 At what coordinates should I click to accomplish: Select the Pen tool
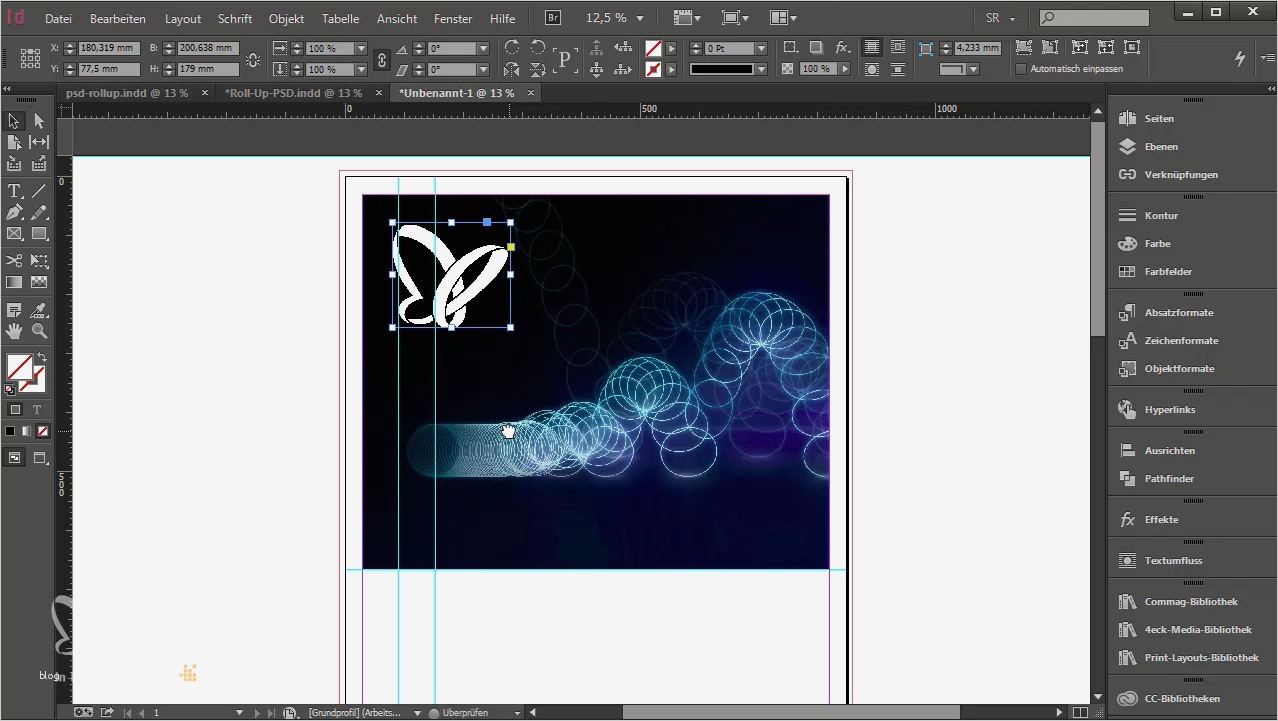[x=14, y=213]
